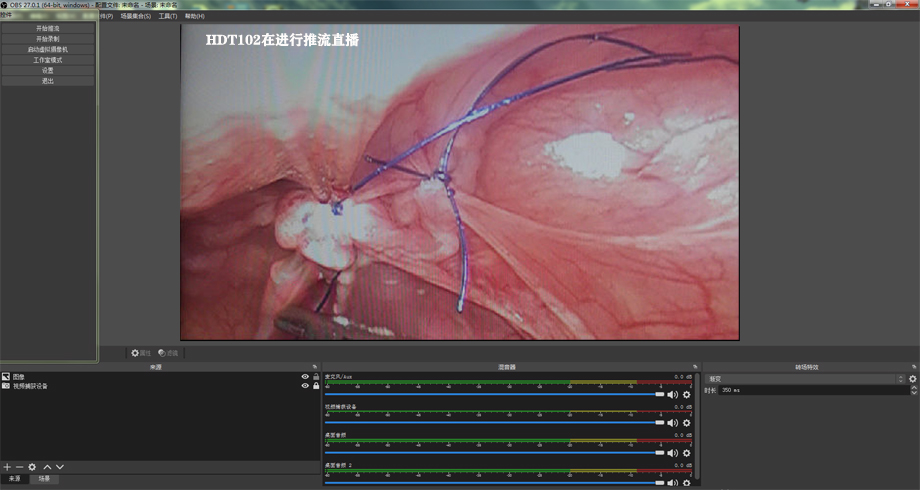Screen dimensions: 920x490
Task: Mute the 麦克风/Aux speaker icon
Action: pyautogui.click(x=672, y=395)
